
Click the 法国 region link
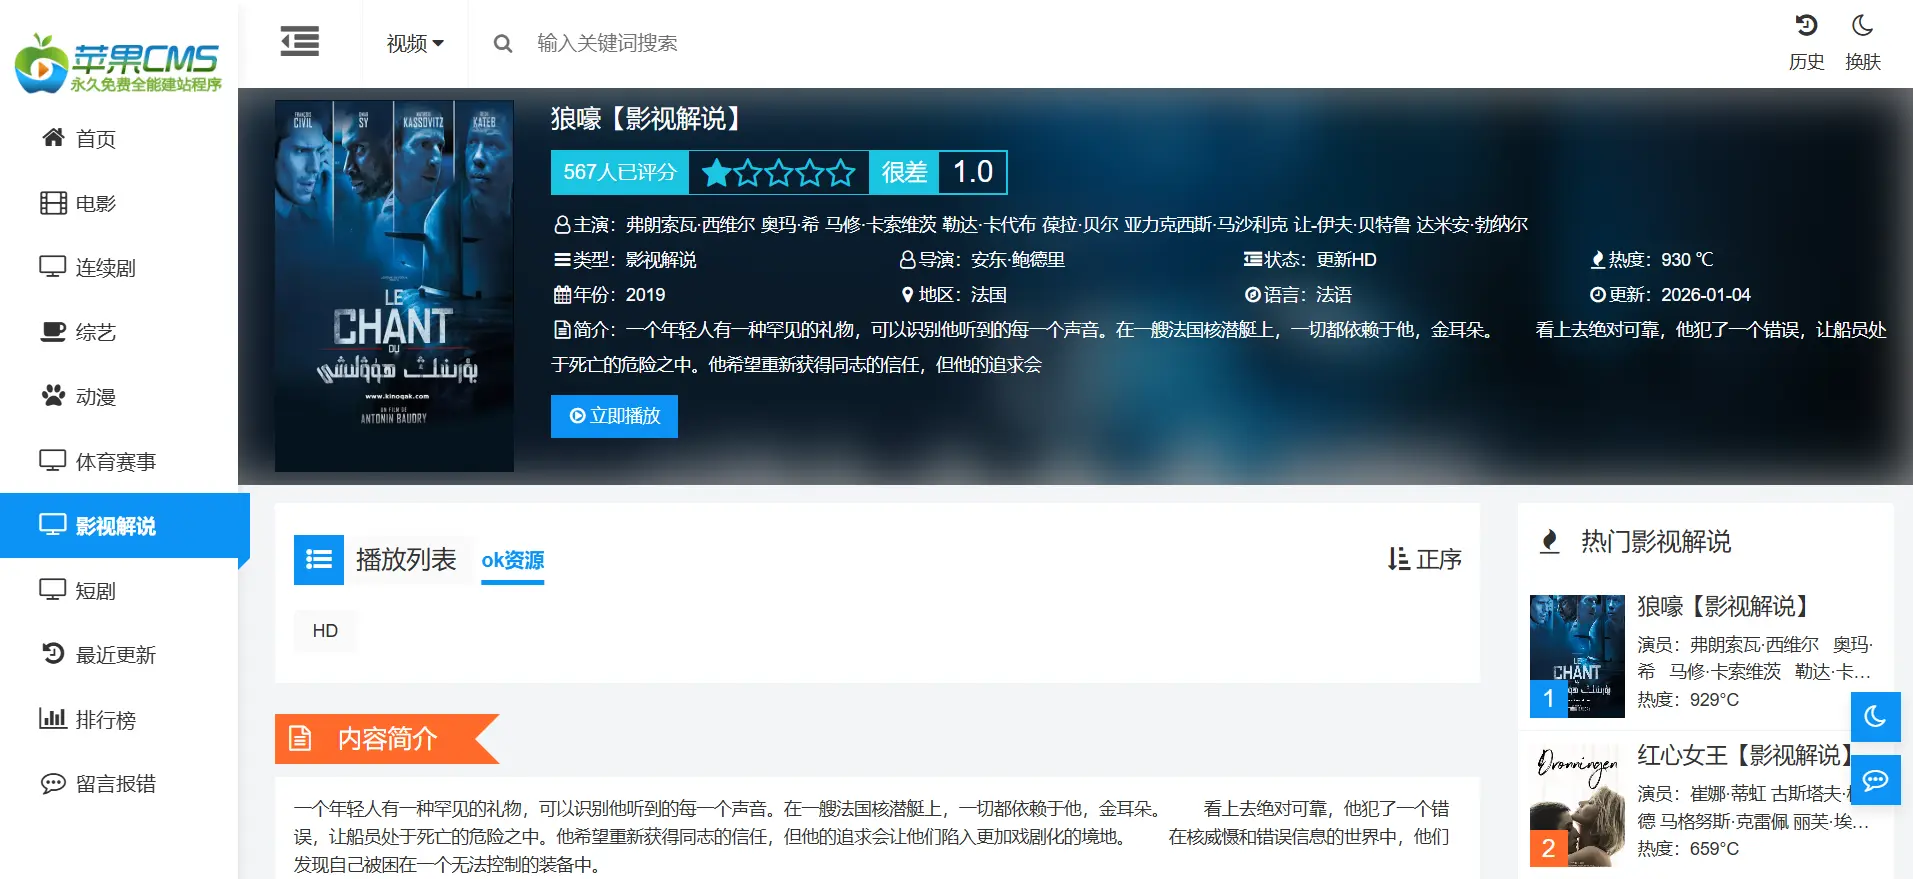(989, 295)
